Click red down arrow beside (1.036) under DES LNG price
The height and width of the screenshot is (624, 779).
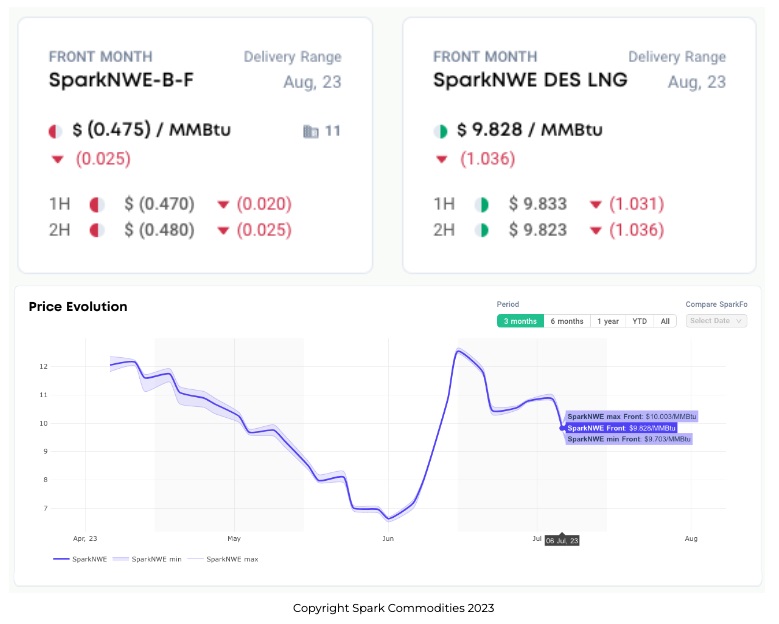pyautogui.click(x=442, y=159)
